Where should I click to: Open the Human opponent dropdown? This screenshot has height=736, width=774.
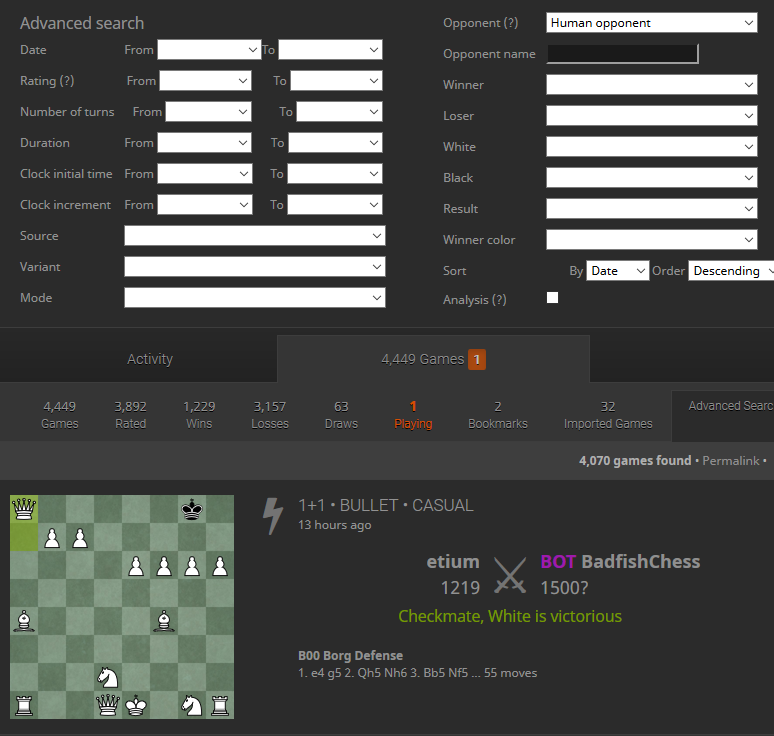pos(652,23)
